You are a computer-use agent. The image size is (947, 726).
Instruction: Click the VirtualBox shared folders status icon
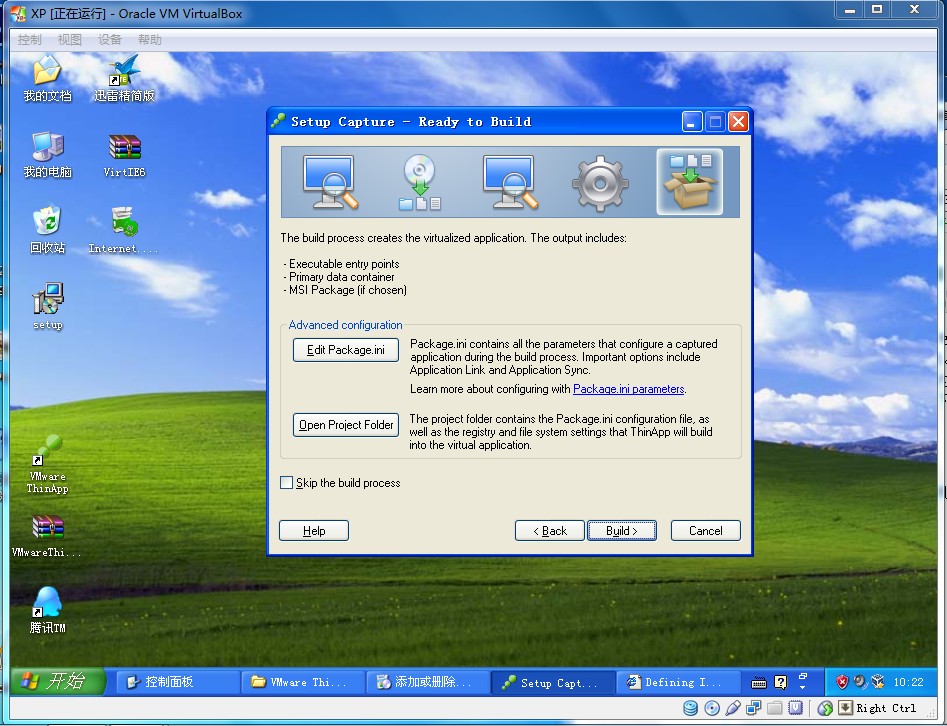[775, 708]
